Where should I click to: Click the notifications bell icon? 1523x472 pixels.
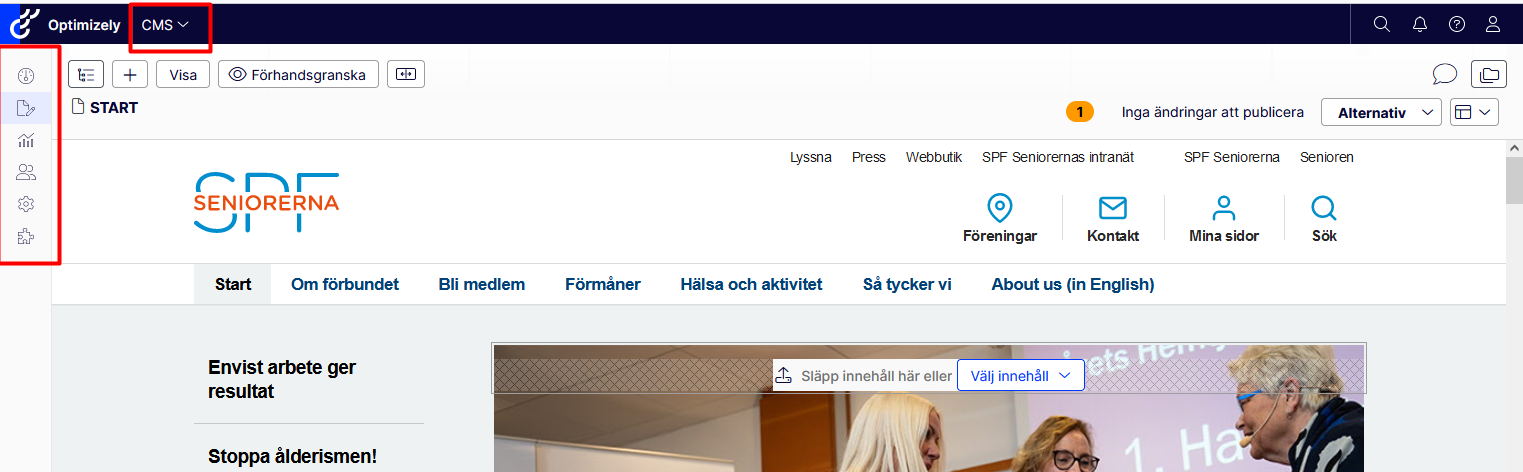1419,24
